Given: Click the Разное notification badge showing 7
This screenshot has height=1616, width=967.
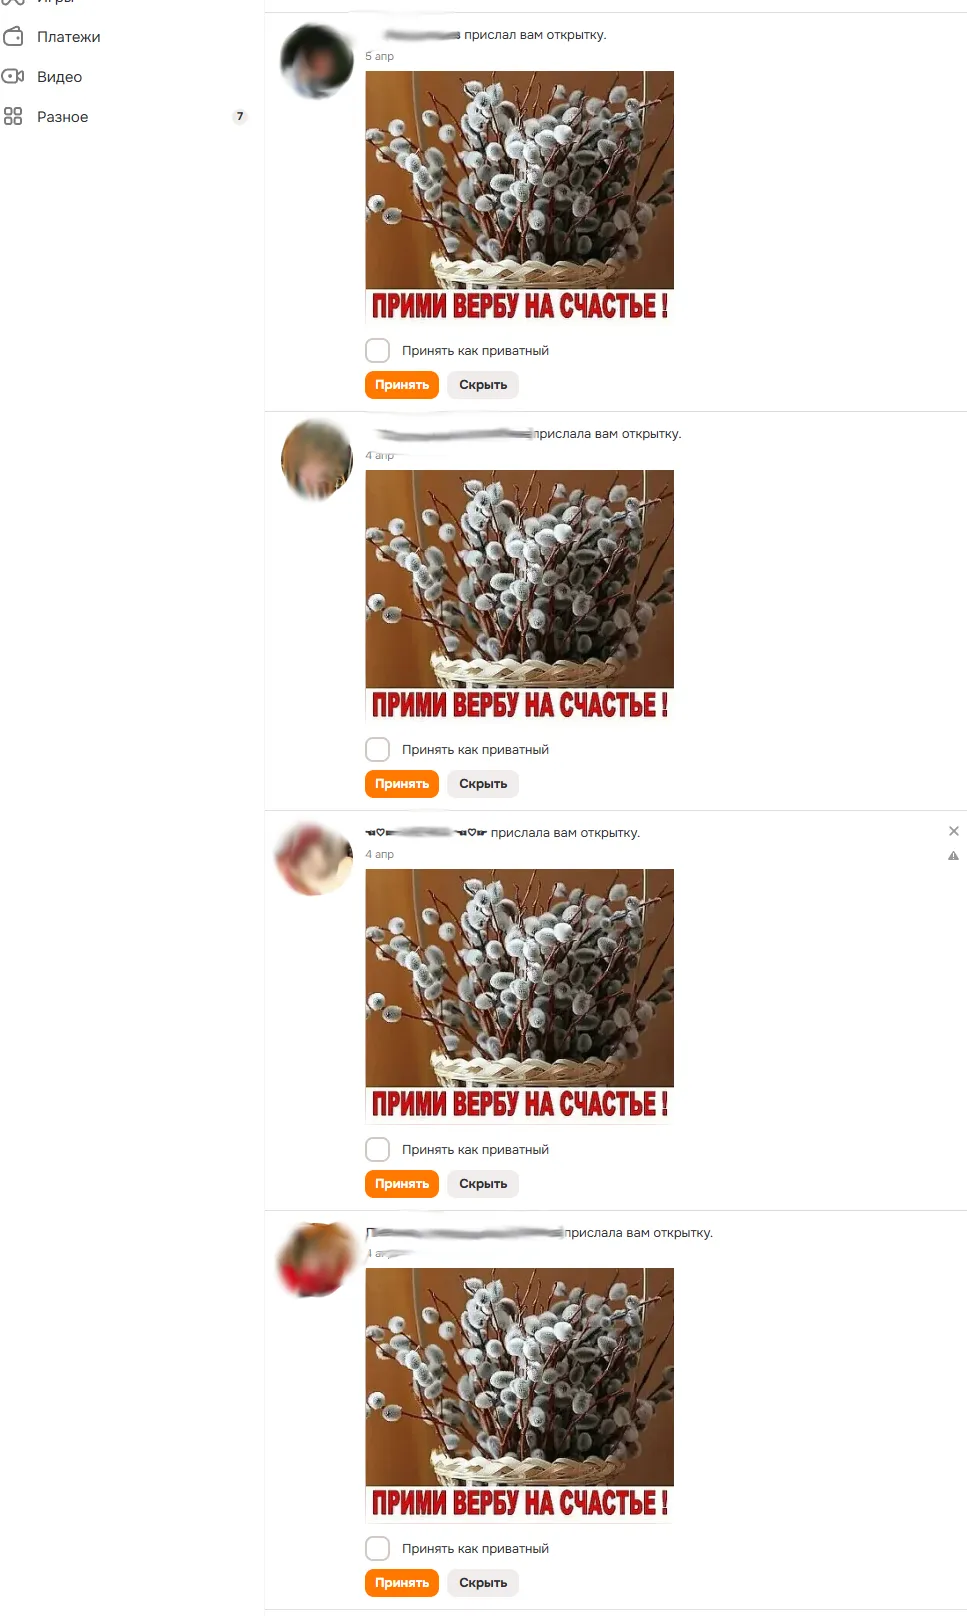Looking at the screenshot, I should [240, 117].
